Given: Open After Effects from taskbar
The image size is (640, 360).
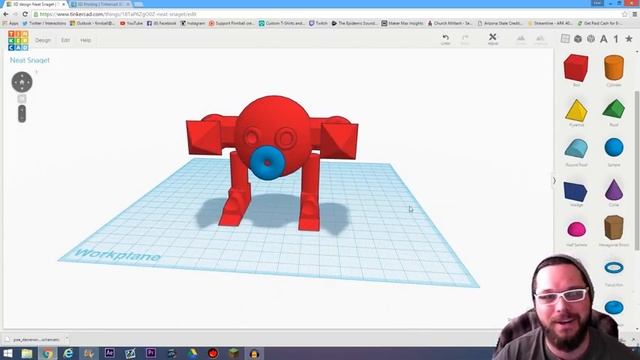Looking at the screenshot, I should coord(109,353).
